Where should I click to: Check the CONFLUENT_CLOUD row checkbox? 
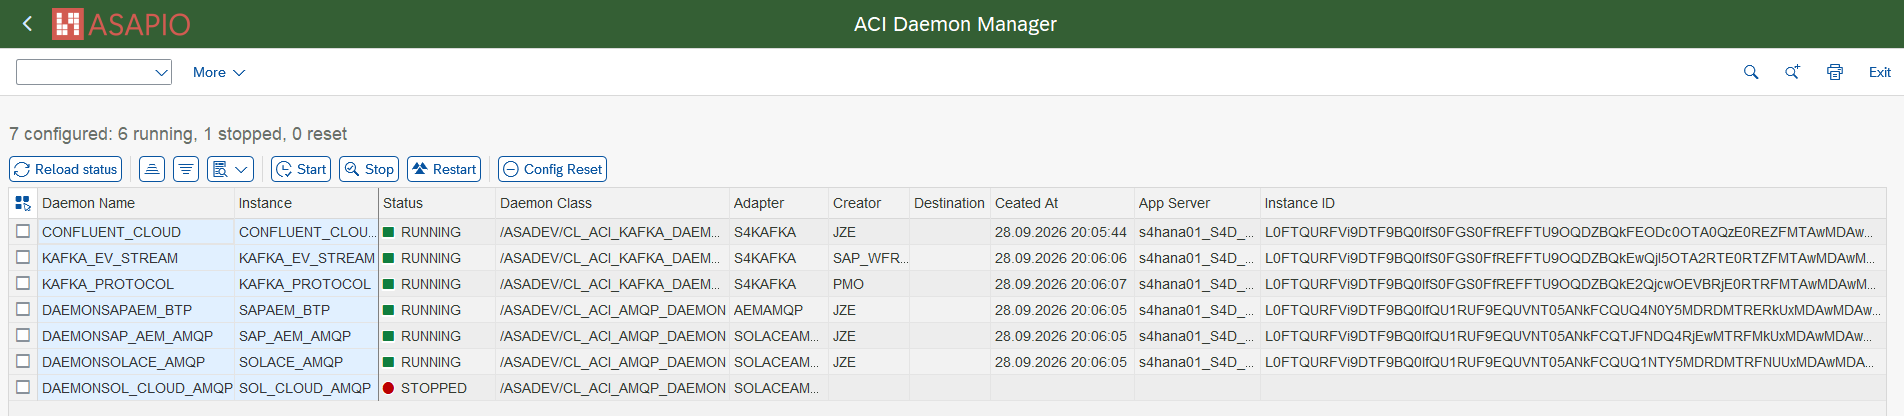pos(23,231)
